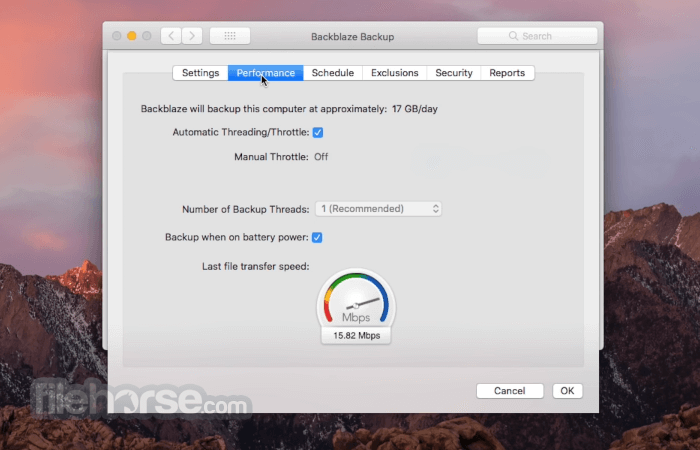700x450 pixels.
Task: Click the 17 GB/day estimate value
Action: click(x=415, y=109)
